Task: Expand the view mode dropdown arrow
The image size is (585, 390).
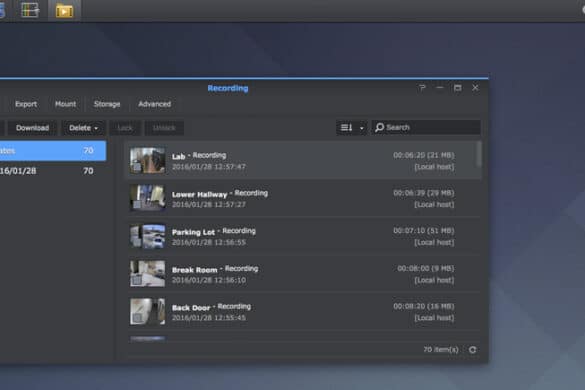Action: [361, 128]
